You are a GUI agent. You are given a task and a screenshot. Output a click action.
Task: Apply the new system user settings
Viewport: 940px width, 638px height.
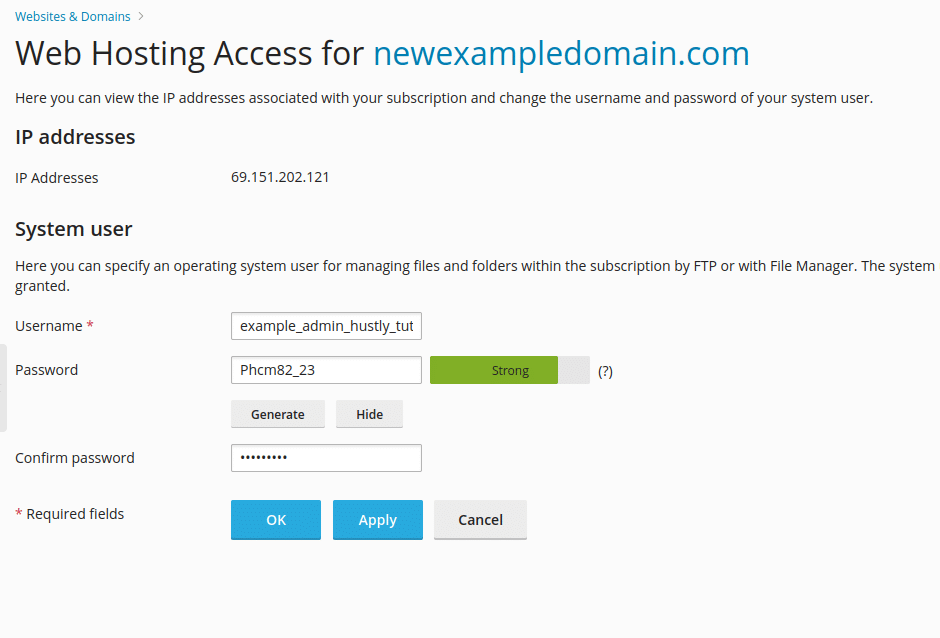point(377,519)
